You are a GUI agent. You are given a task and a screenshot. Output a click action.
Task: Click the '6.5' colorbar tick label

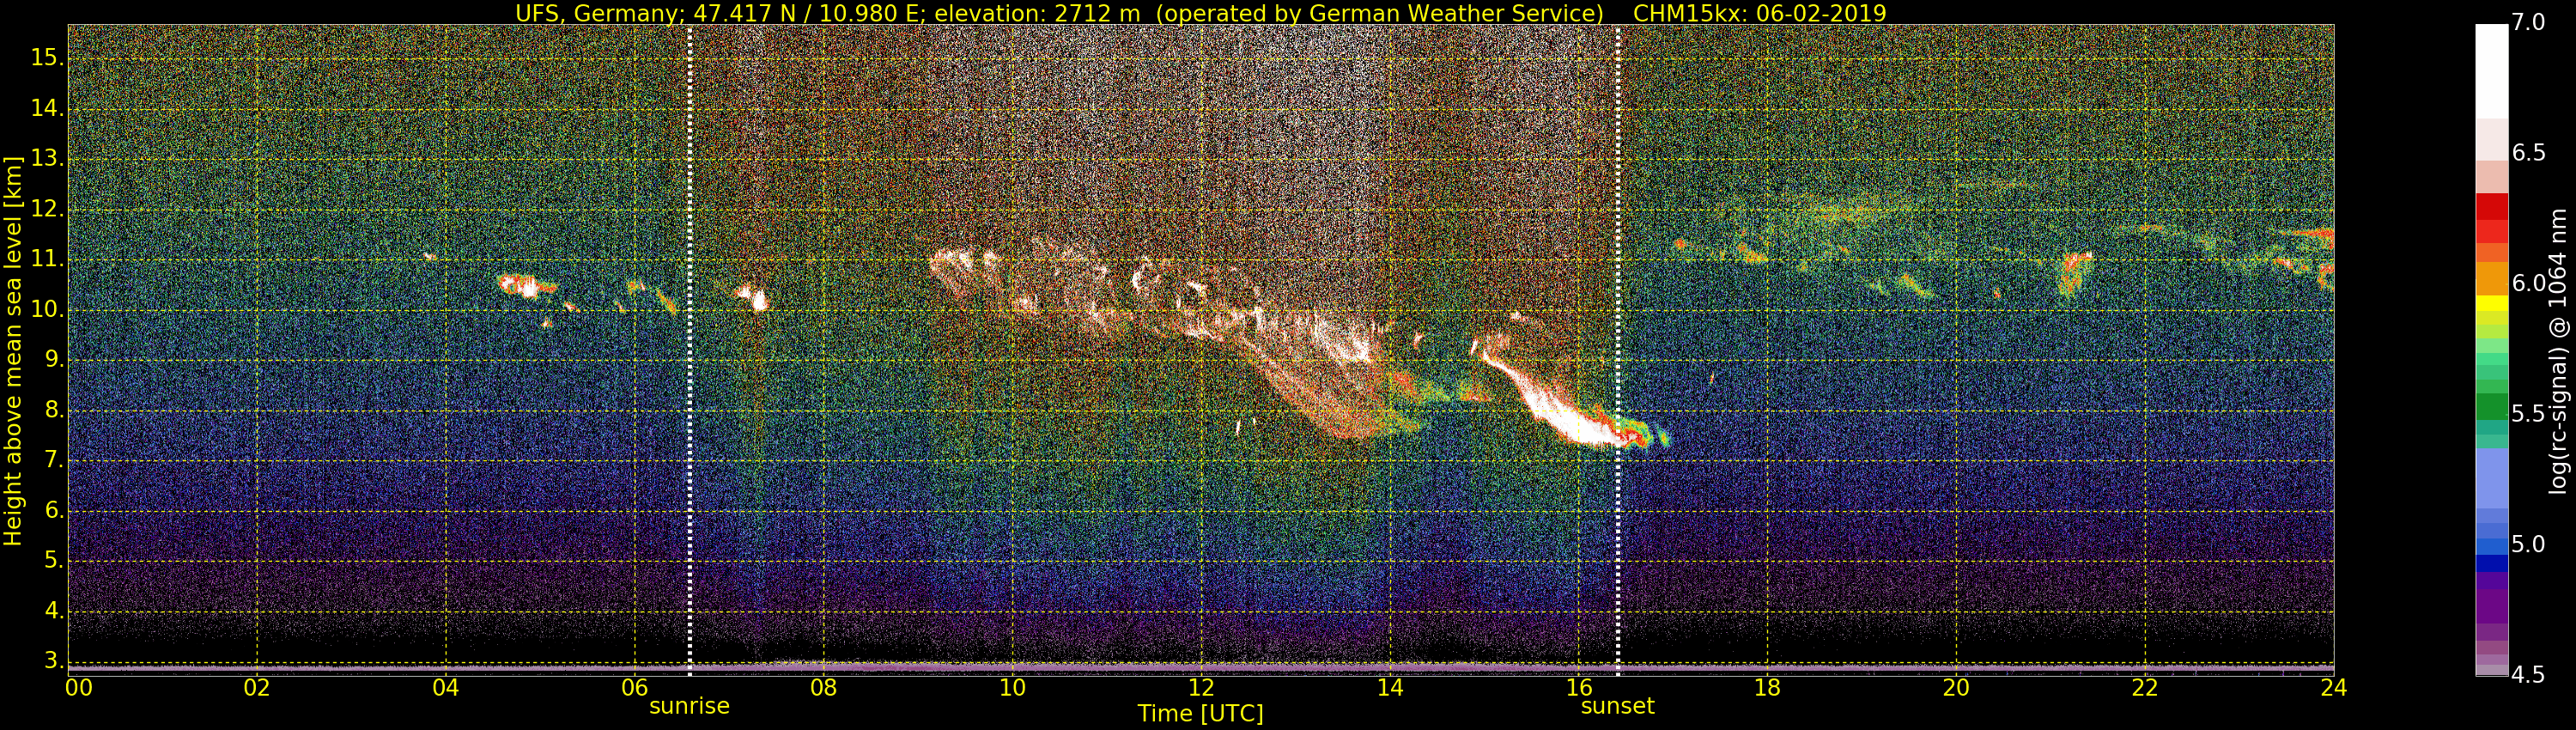point(2528,153)
